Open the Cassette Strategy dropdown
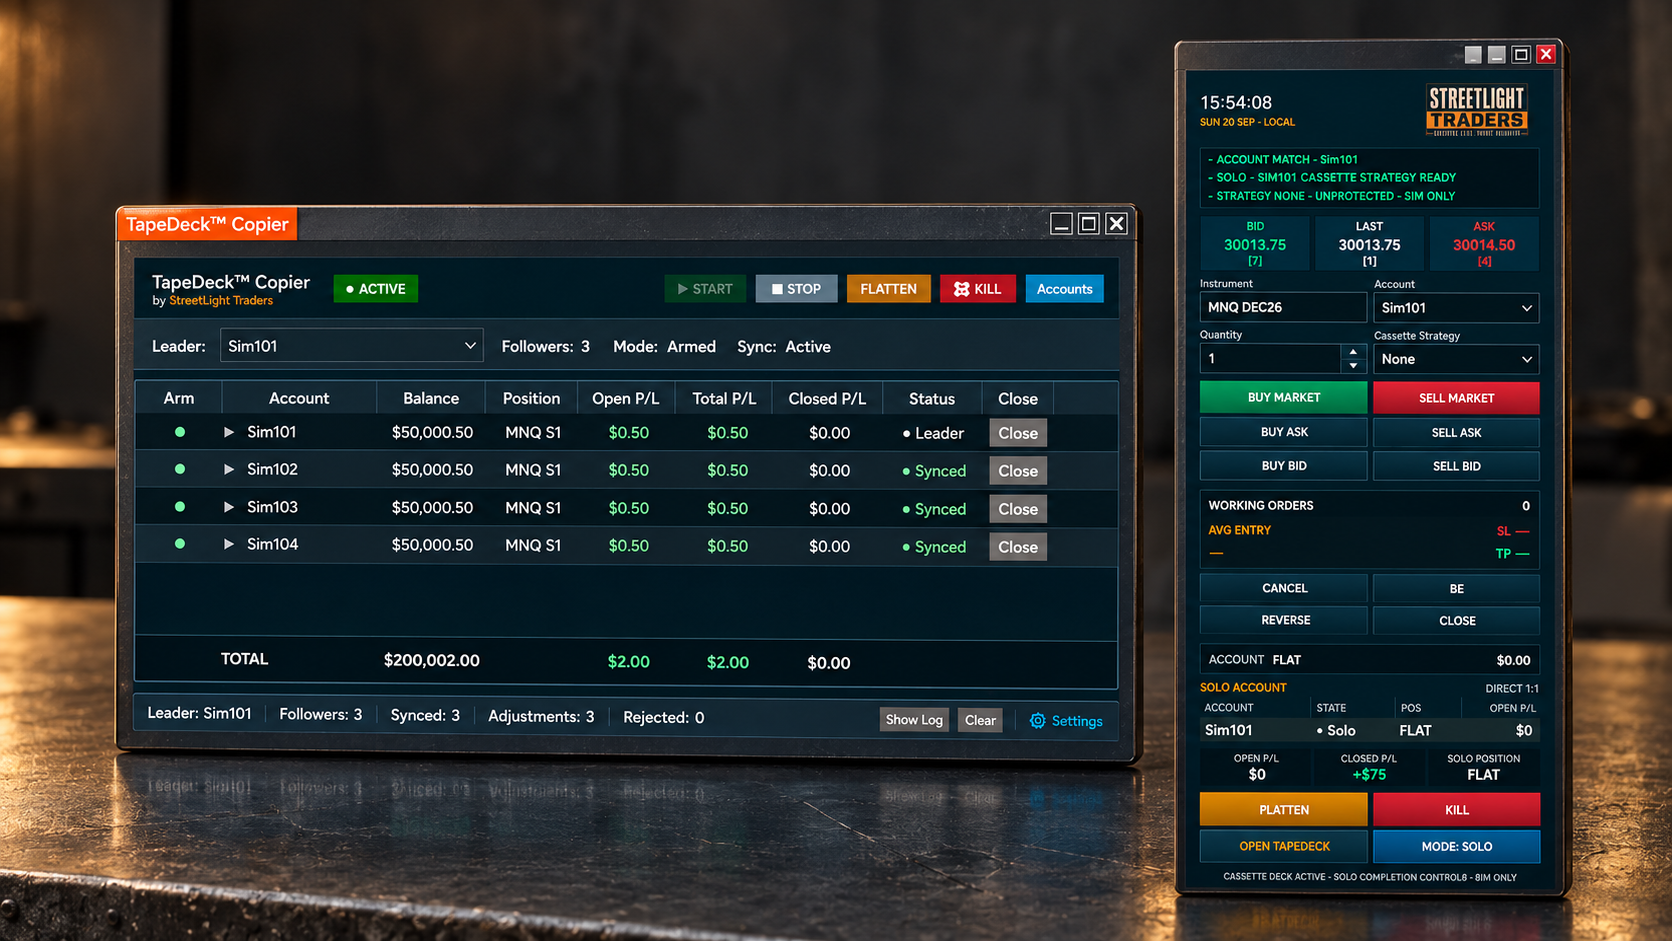This screenshot has height=941, width=1672. coord(1456,359)
